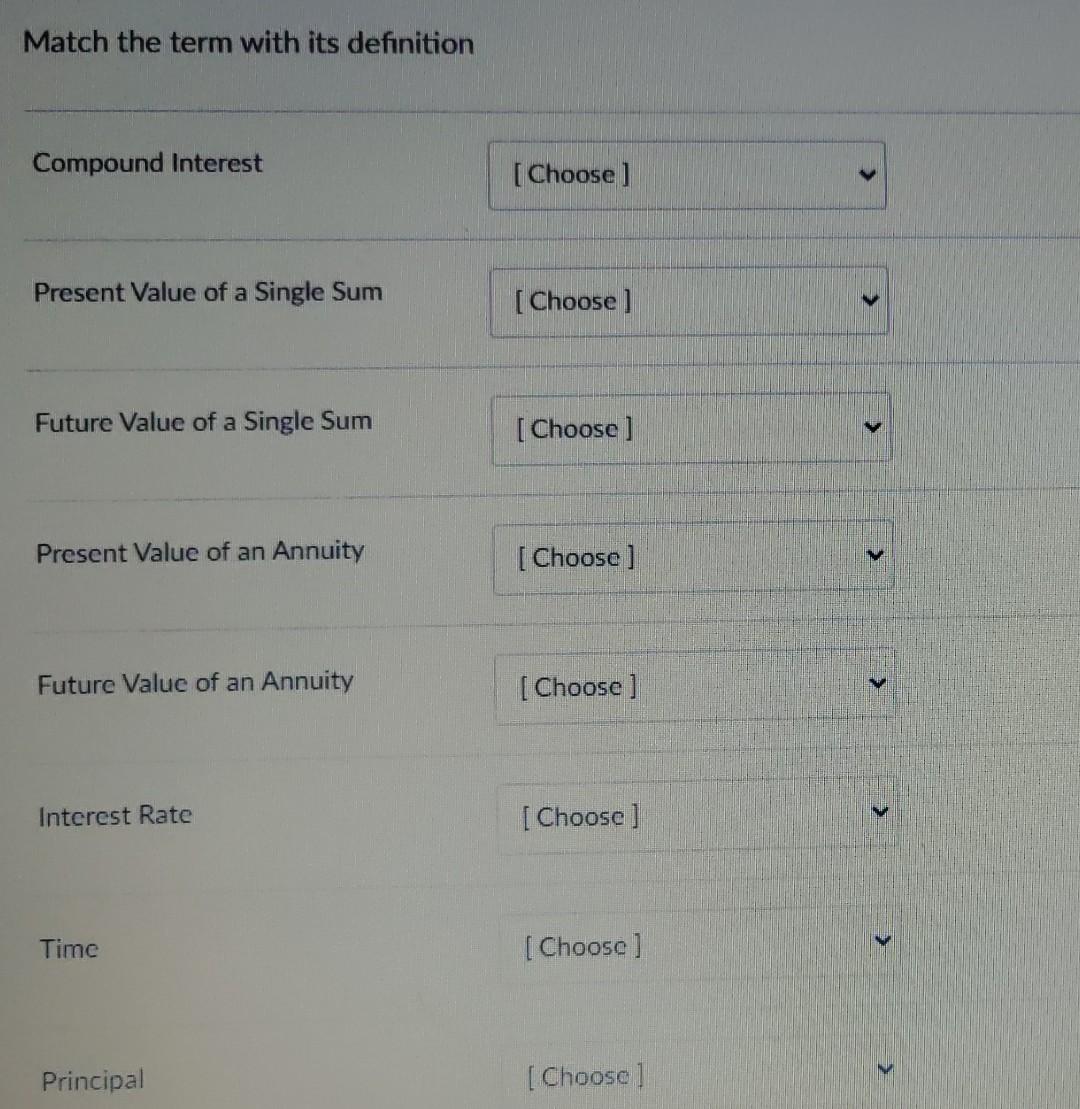Open the Present Value of a Single Sum dropdown
Image resolution: width=1080 pixels, height=1109 pixels.
coord(687,301)
